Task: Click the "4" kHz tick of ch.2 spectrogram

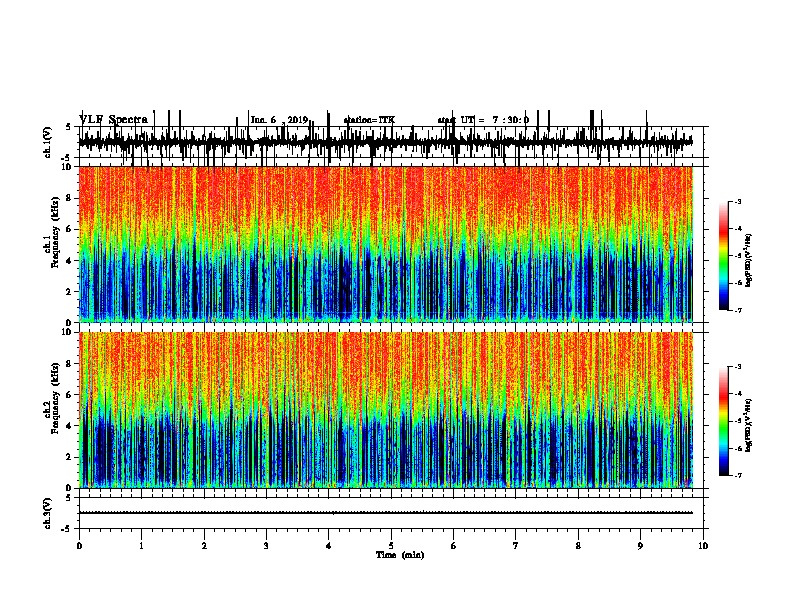Action: click(x=70, y=426)
